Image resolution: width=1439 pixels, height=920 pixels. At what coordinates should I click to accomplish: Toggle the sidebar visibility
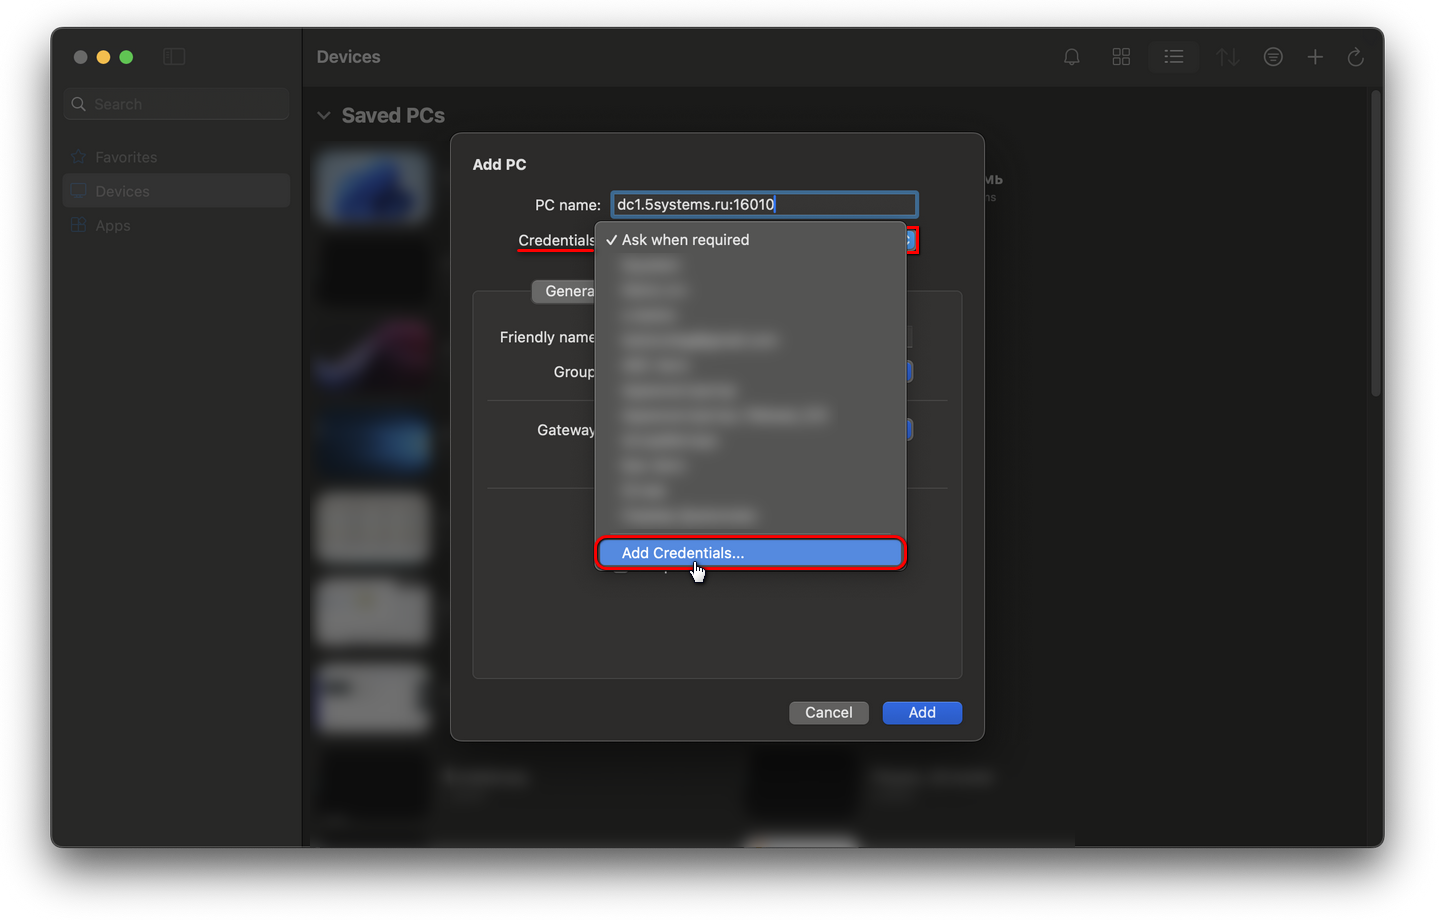click(x=174, y=57)
